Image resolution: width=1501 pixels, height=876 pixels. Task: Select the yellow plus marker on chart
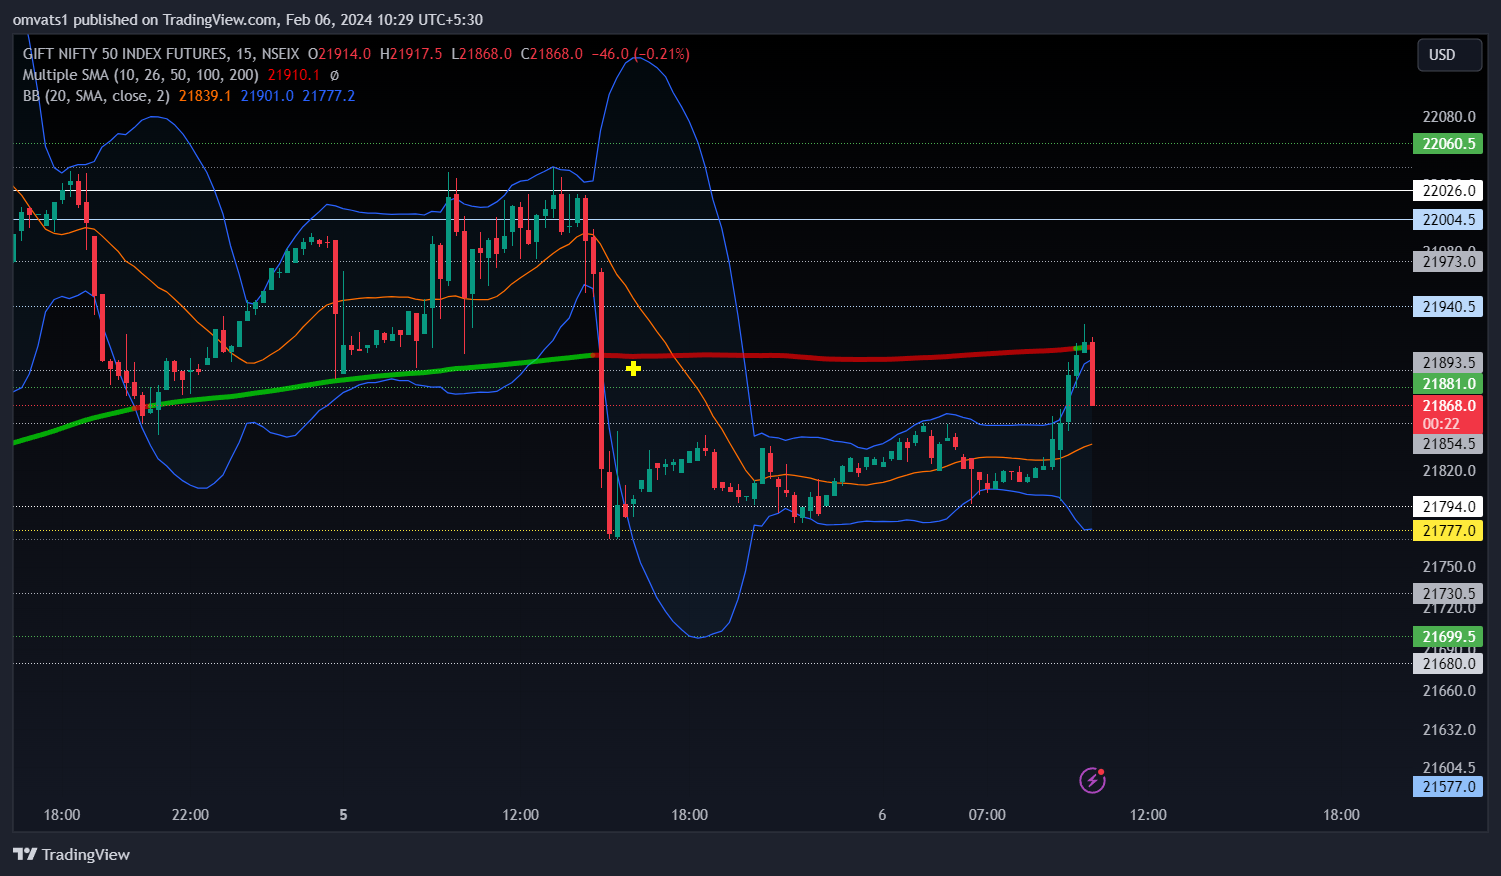click(x=633, y=369)
